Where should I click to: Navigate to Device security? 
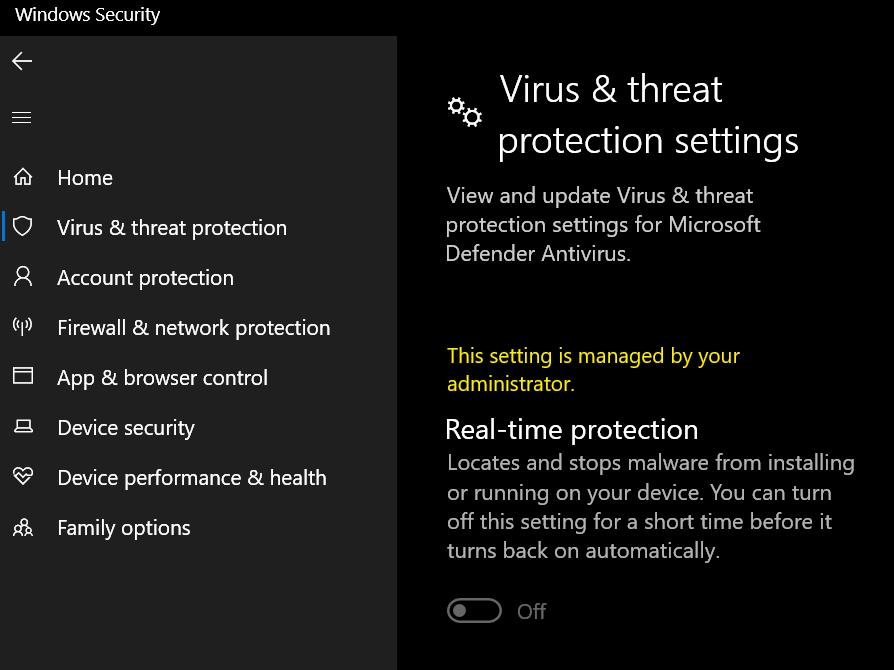coord(126,428)
